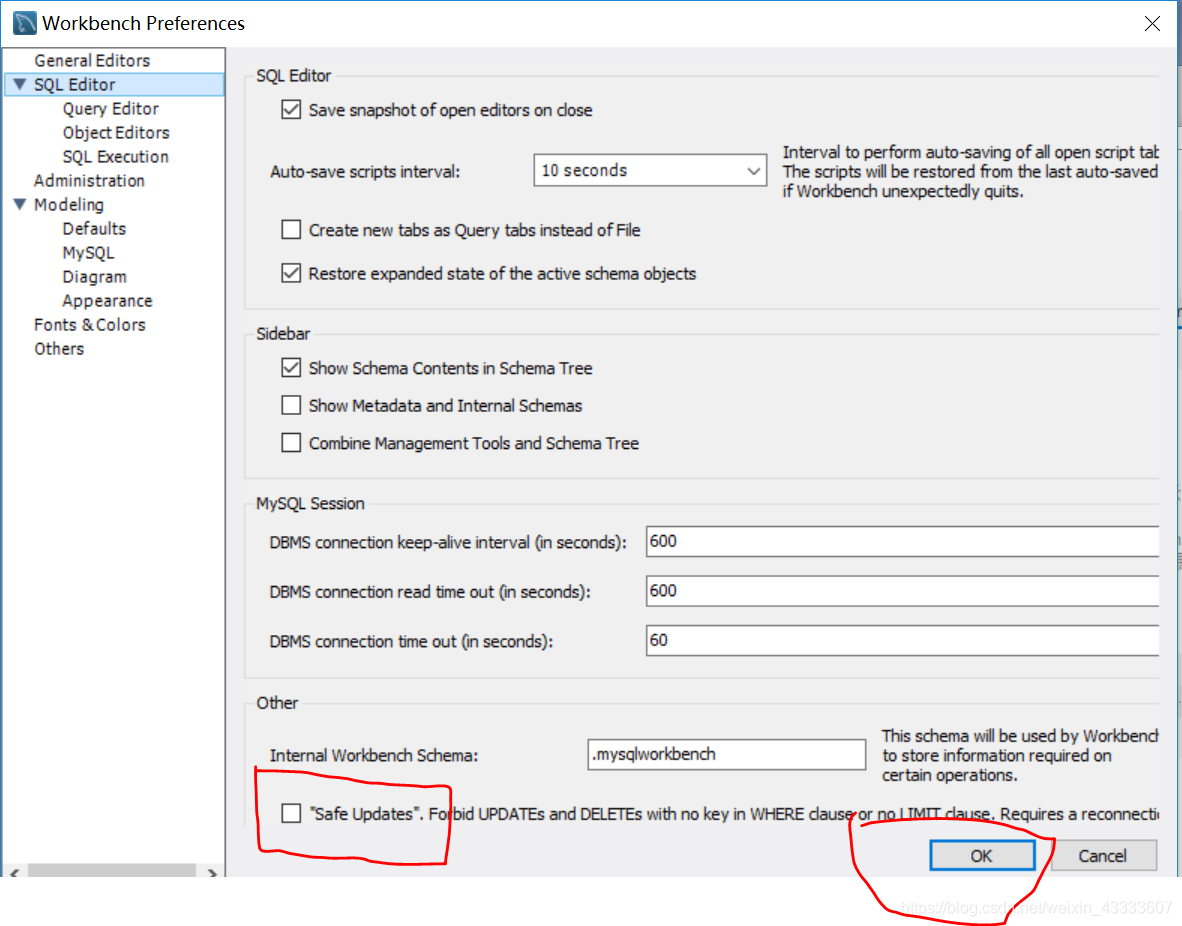Click the OK button

pos(981,856)
